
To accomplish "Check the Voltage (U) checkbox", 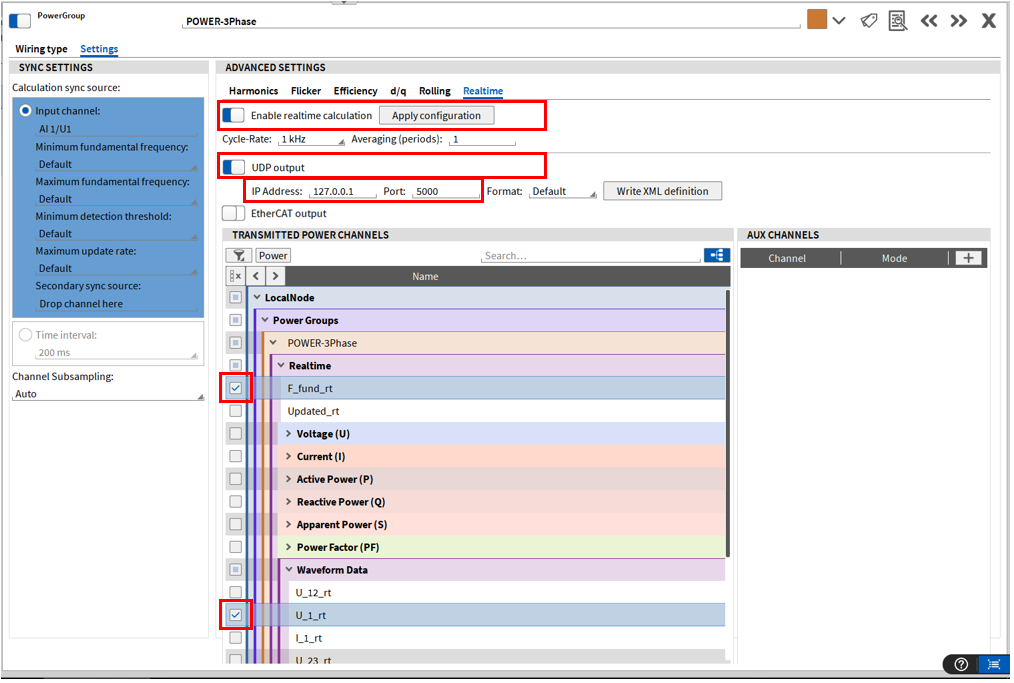I will 235,433.
